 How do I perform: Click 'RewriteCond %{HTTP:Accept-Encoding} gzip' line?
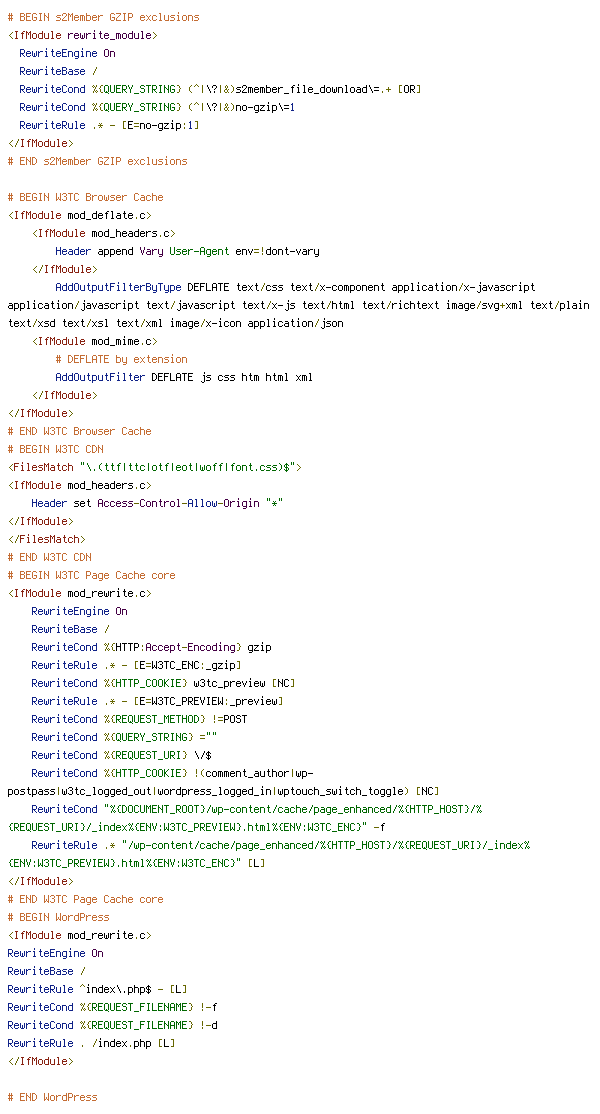(x=151, y=647)
